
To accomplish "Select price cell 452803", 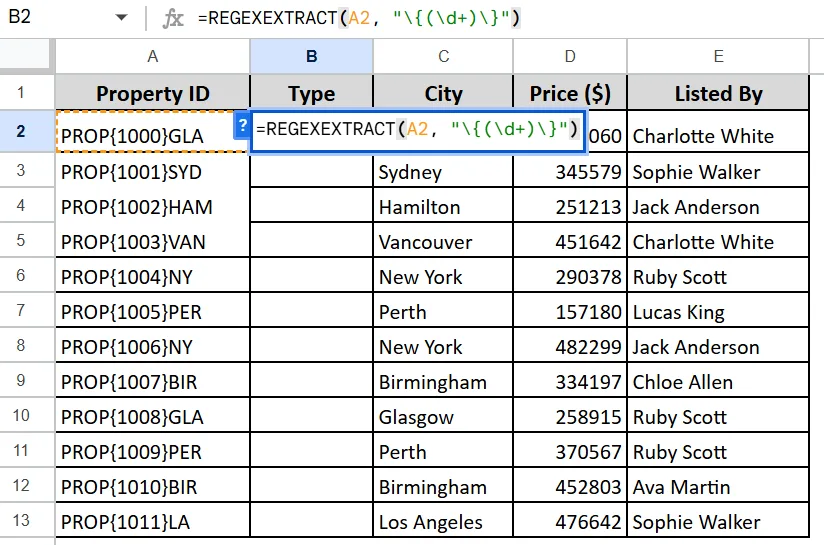I will (570, 486).
